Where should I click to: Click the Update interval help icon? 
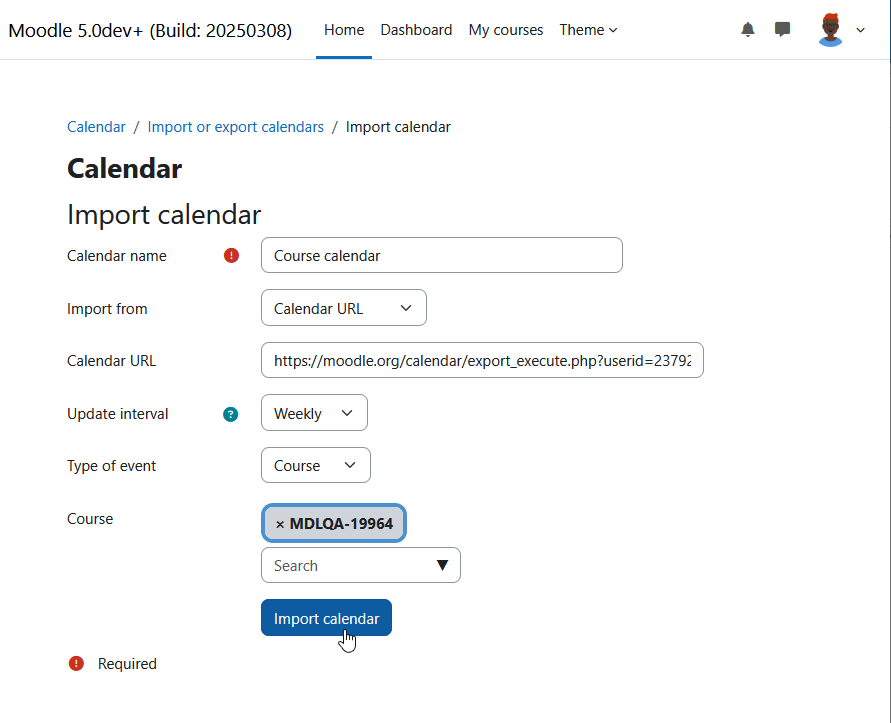pyautogui.click(x=230, y=414)
